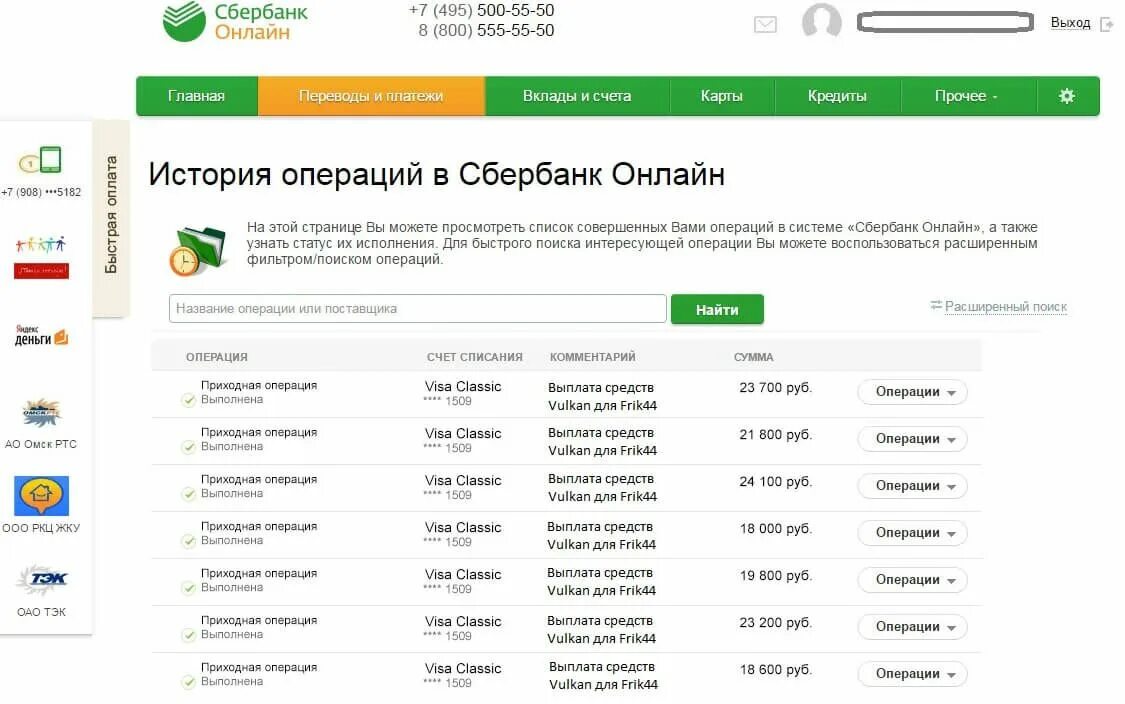
Task: Click phone number 8 (800) 555-55-50
Action: [x=486, y=30]
